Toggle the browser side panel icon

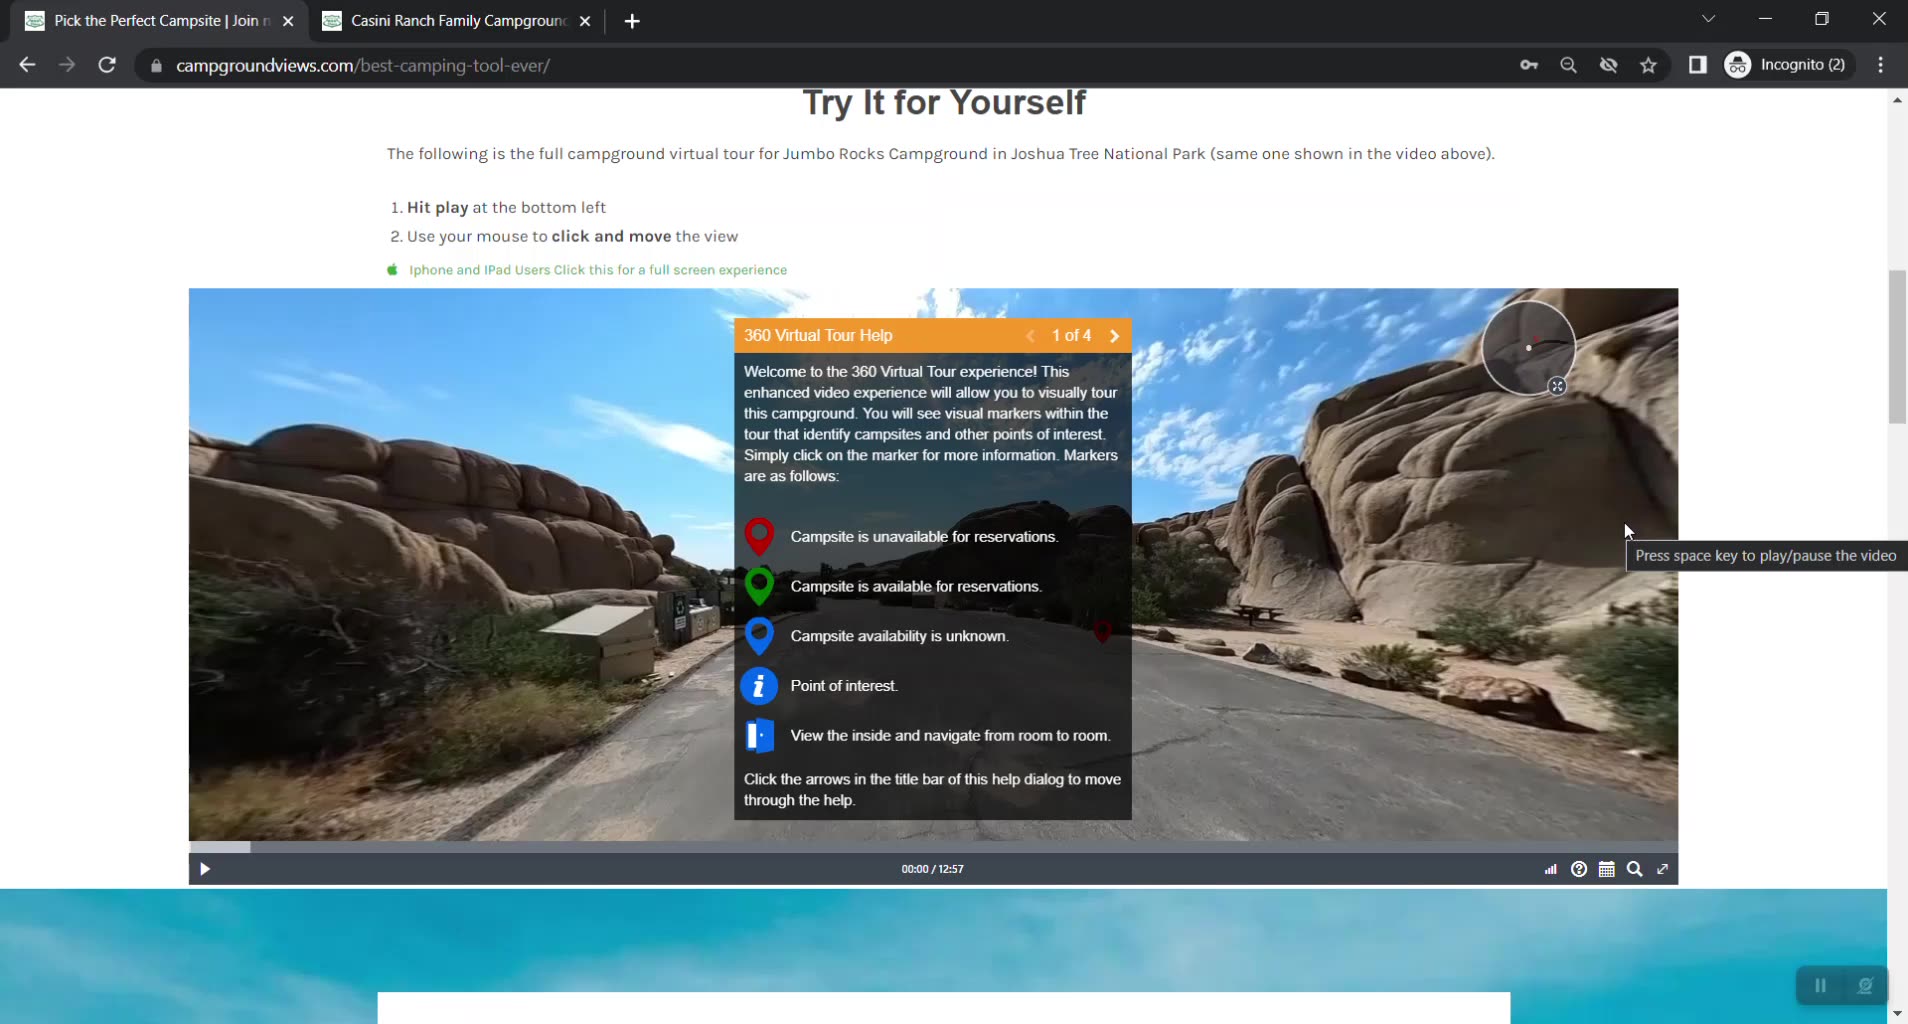click(1698, 65)
